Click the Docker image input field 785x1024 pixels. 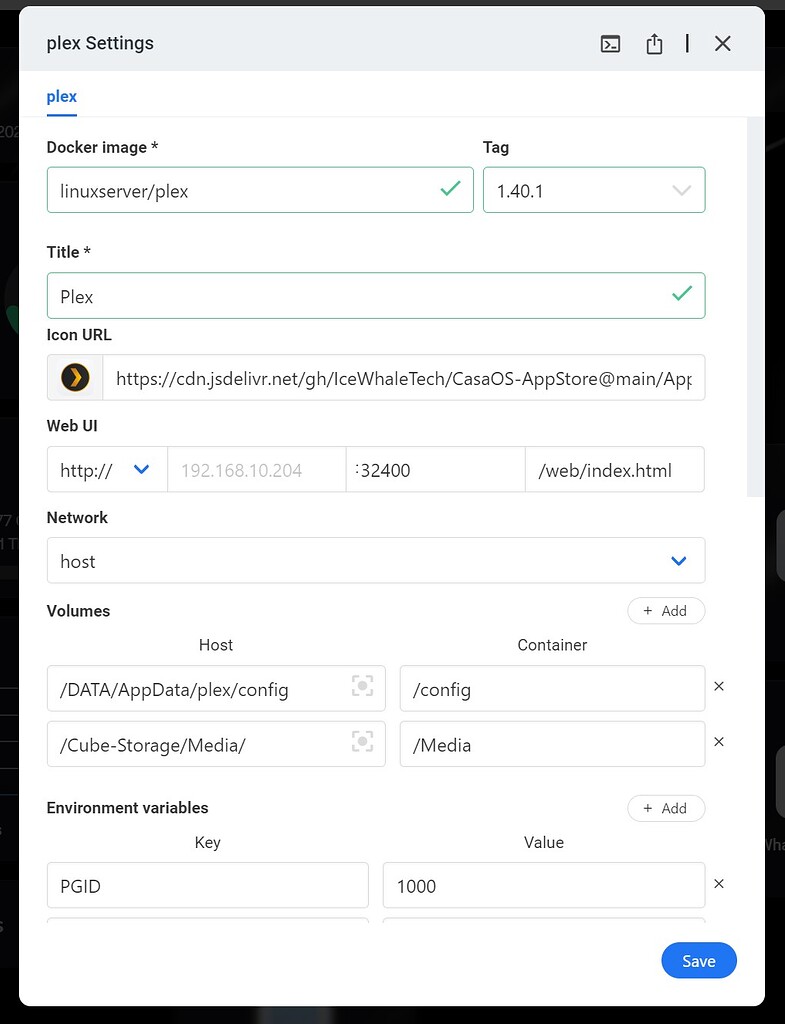click(245, 190)
